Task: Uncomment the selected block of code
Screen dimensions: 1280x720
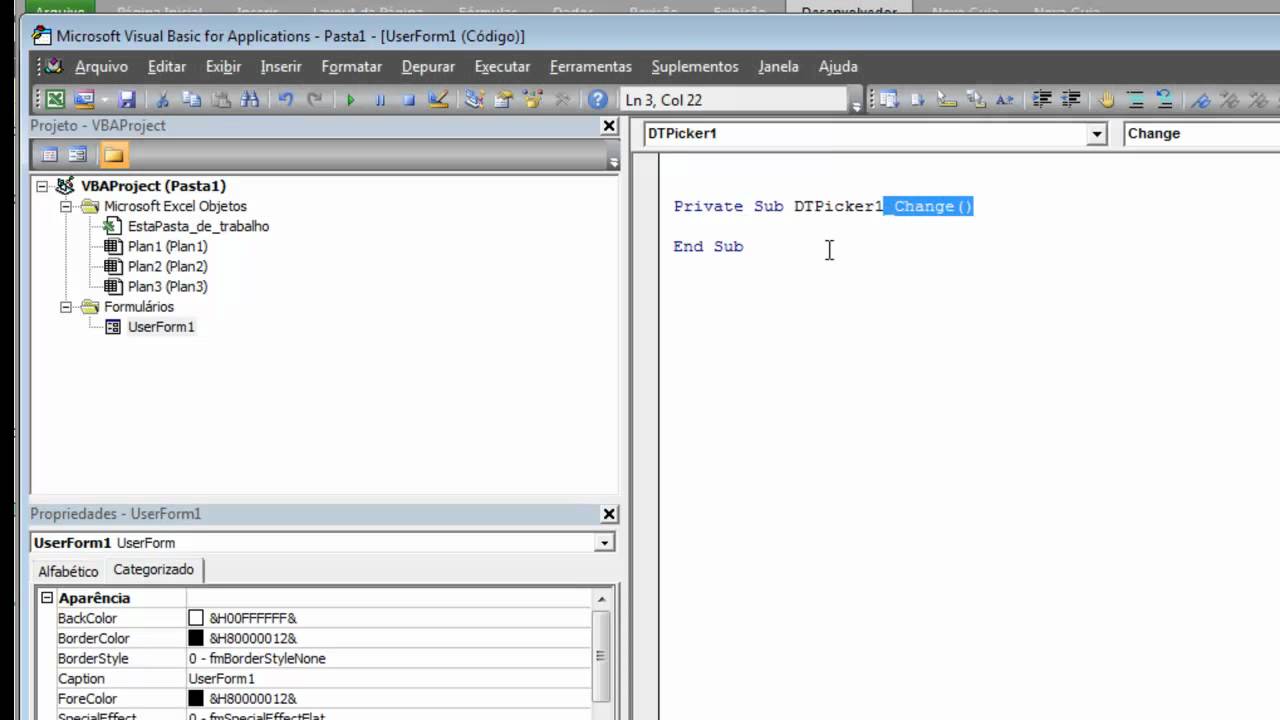Action: pyautogui.click(x=1165, y=100)
